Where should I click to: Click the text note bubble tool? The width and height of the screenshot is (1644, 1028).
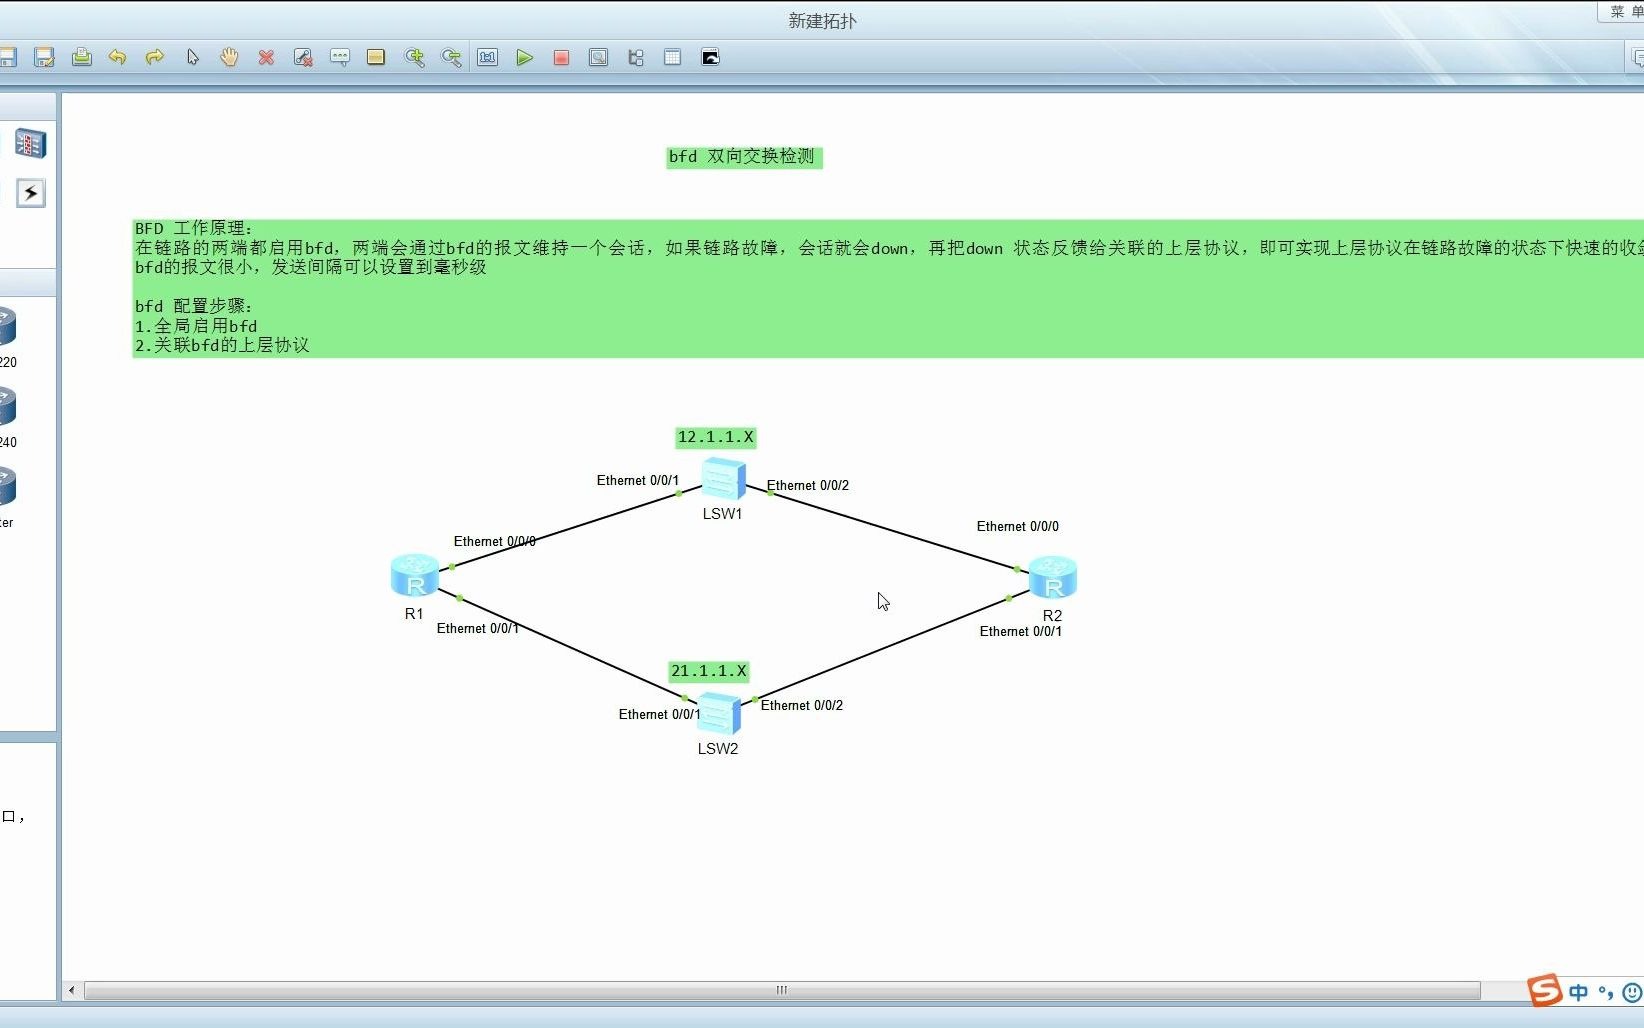(340, 57)
